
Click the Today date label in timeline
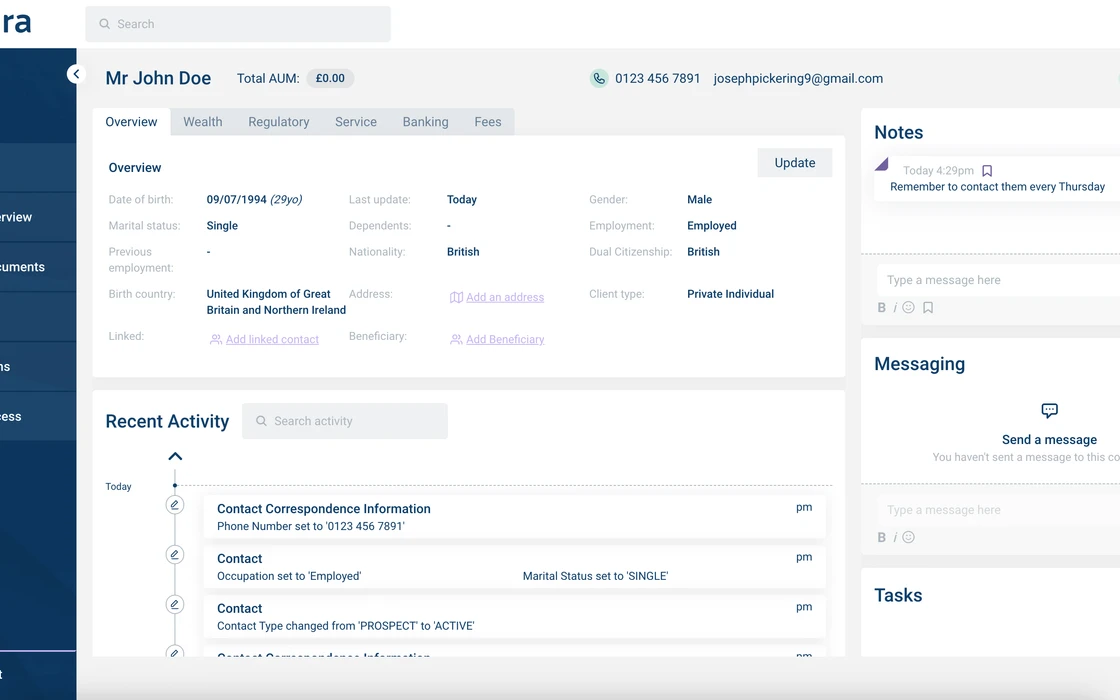(x=119, y=487)
